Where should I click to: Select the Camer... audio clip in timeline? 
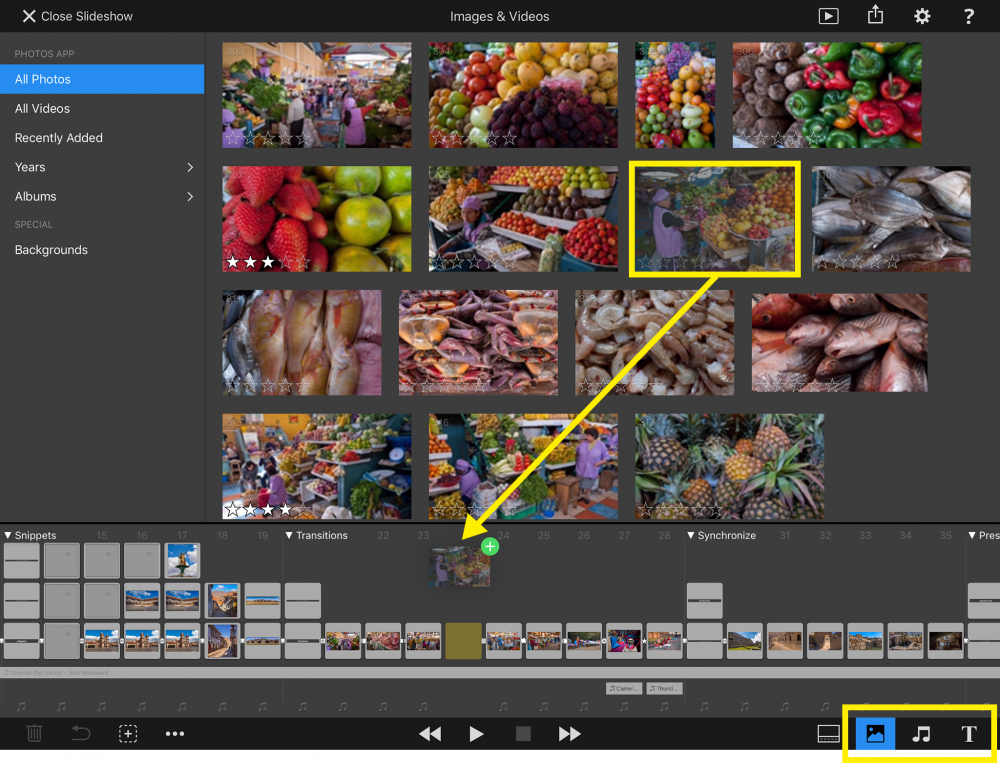click(x=624, y=688)
